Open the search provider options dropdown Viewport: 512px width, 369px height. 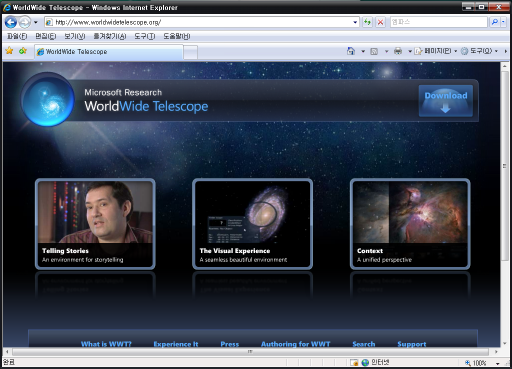click(x=503, y=22)
